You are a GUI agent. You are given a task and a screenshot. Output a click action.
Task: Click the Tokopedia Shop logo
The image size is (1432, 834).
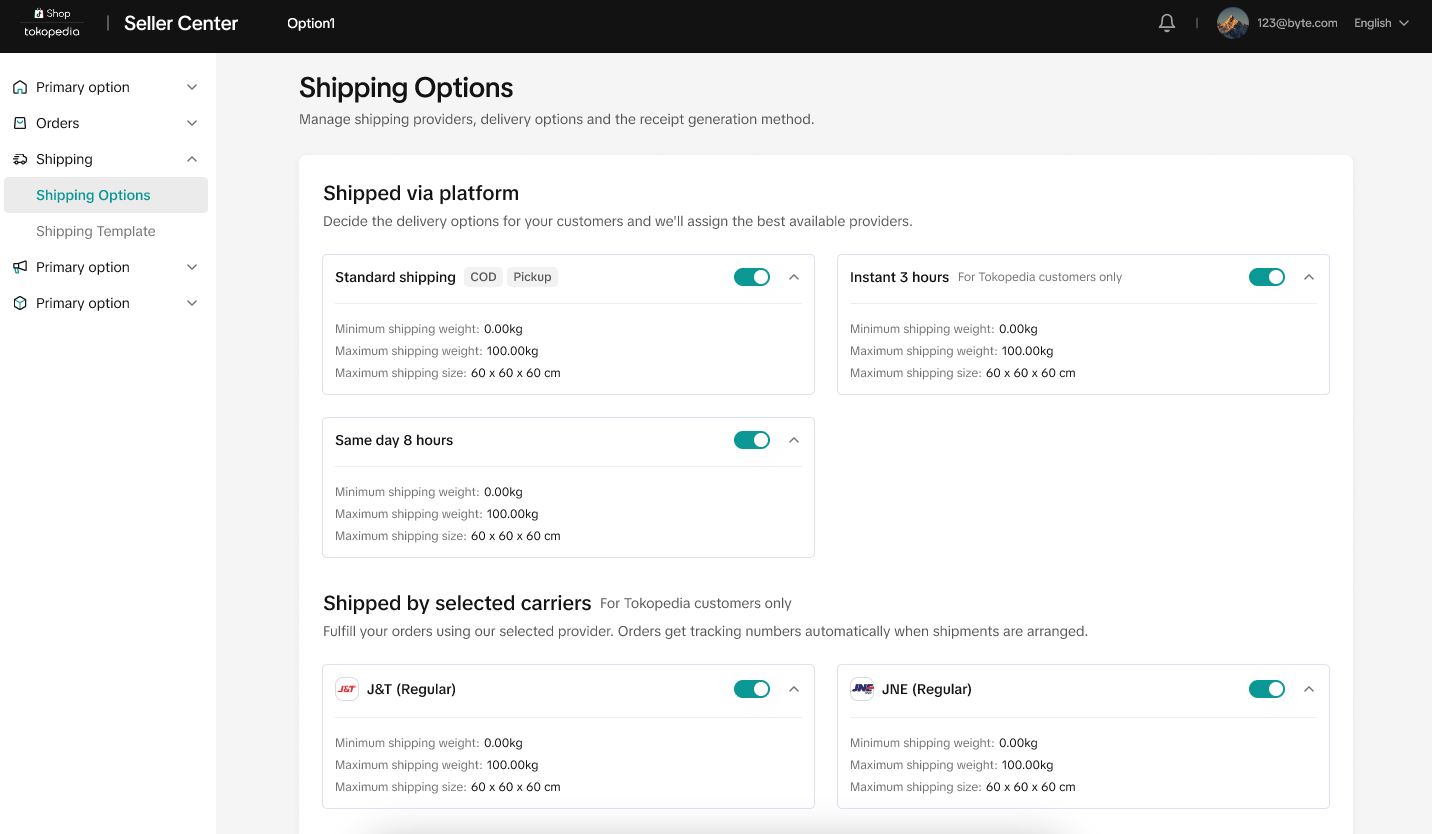click(x=52, y=23)
